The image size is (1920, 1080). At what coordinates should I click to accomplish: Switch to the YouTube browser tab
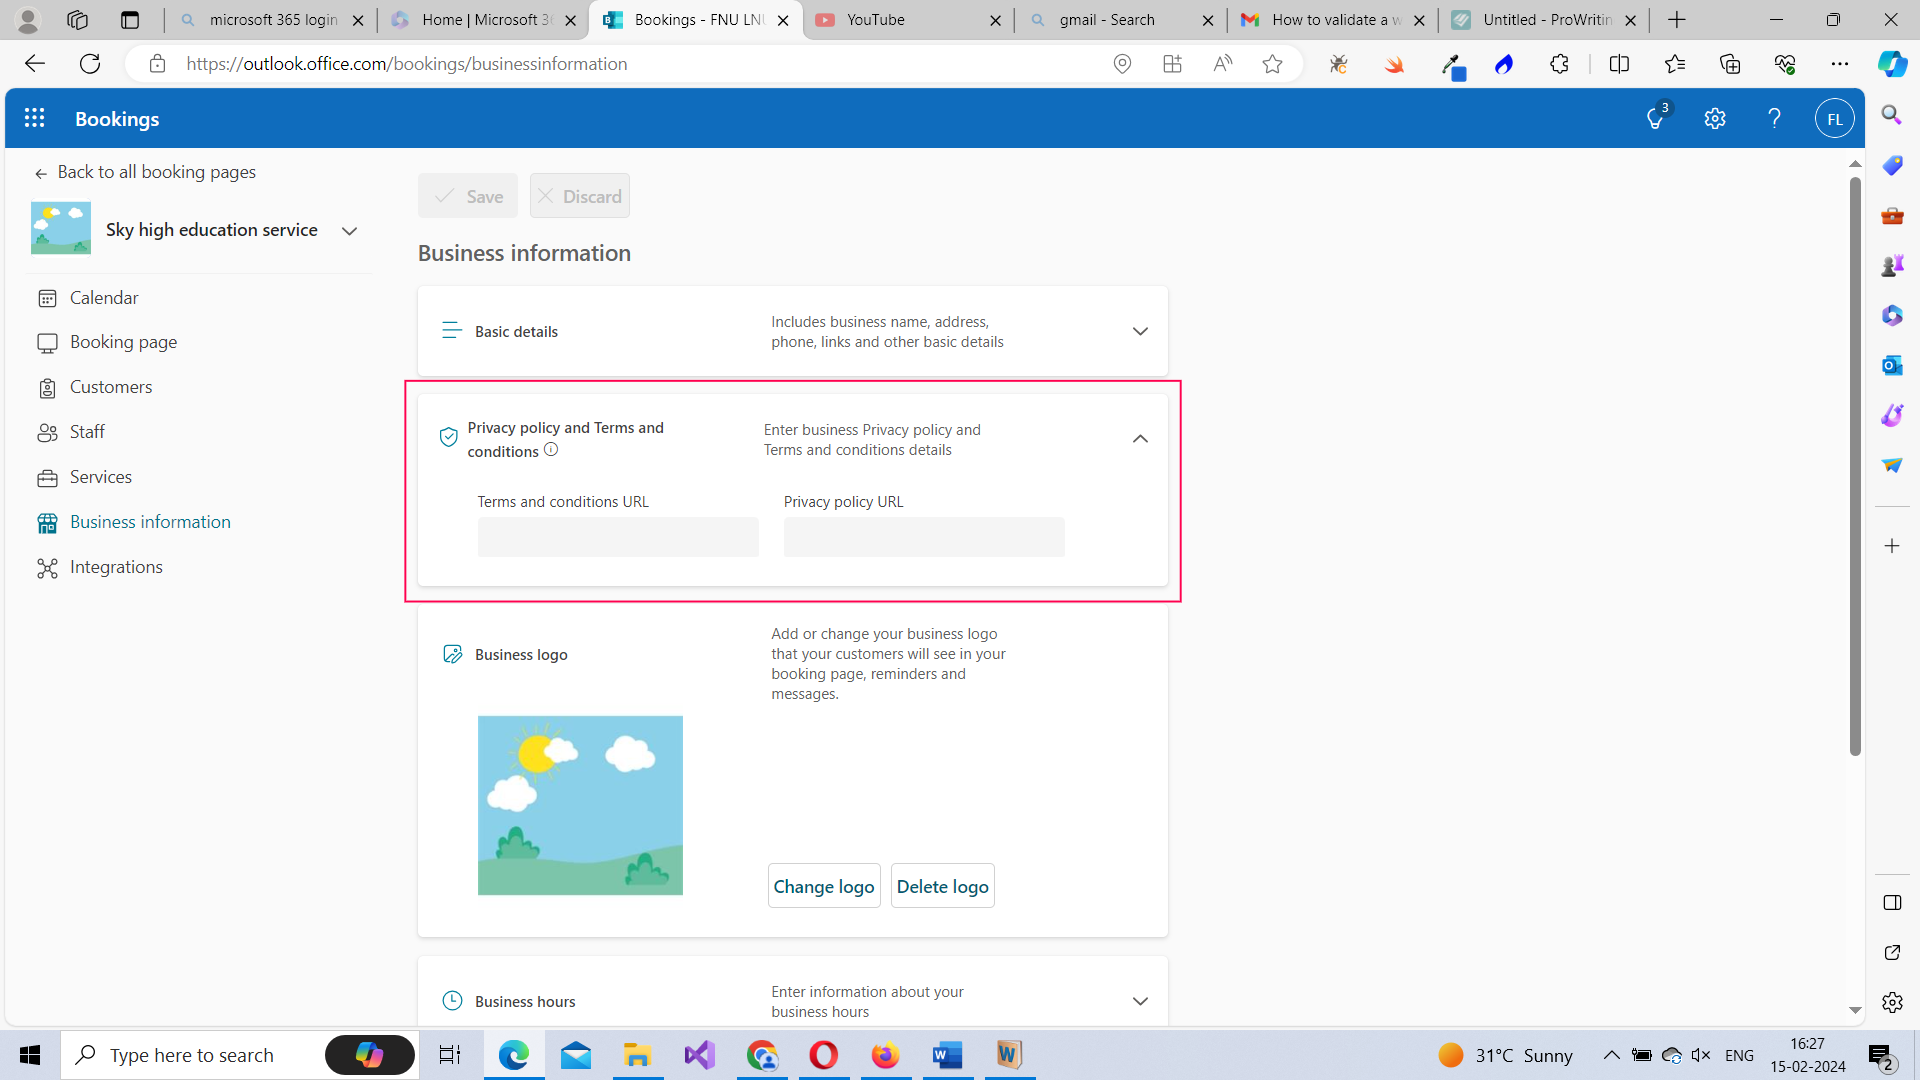[x=875, y=19]
